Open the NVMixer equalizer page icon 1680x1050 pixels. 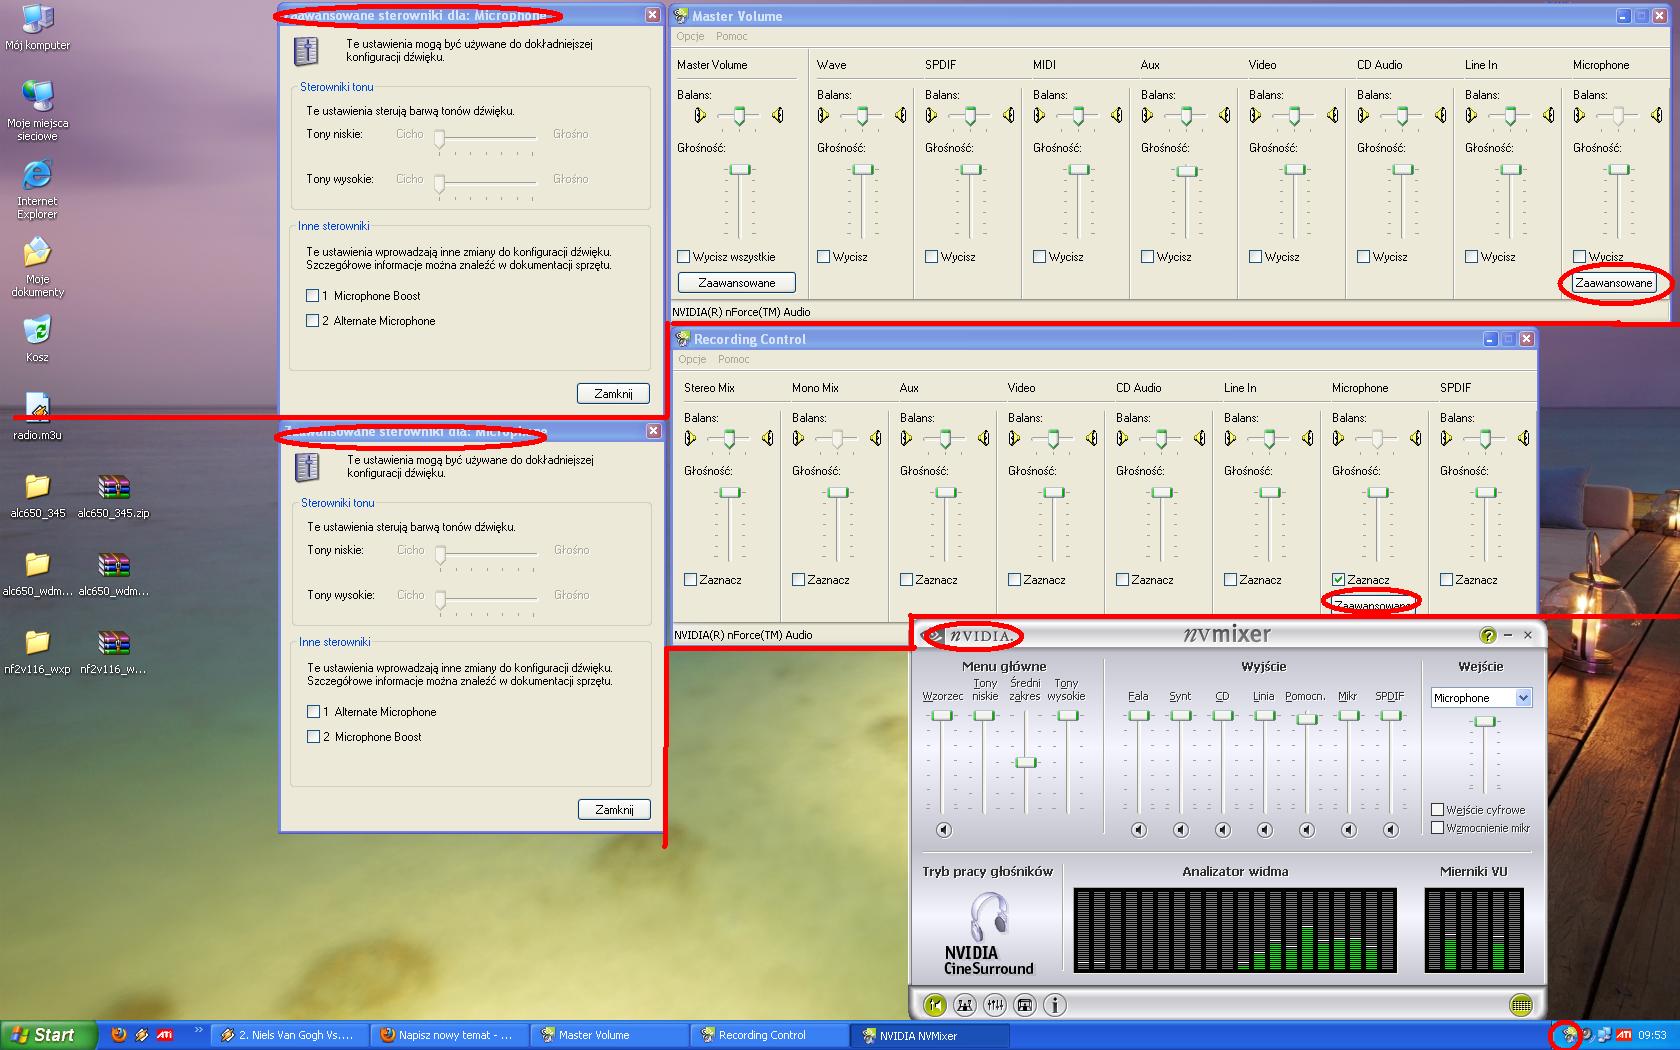tap(995, 1005)
